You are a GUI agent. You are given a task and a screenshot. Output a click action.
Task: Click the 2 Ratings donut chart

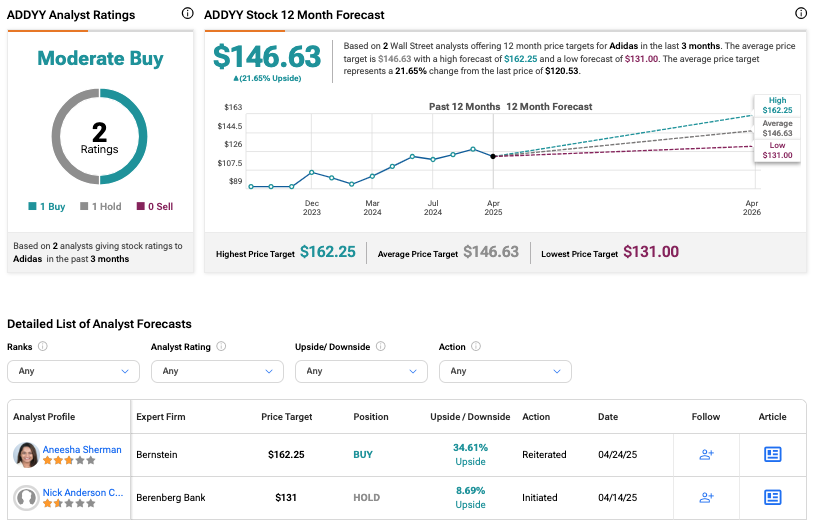[x=99, y=136]
